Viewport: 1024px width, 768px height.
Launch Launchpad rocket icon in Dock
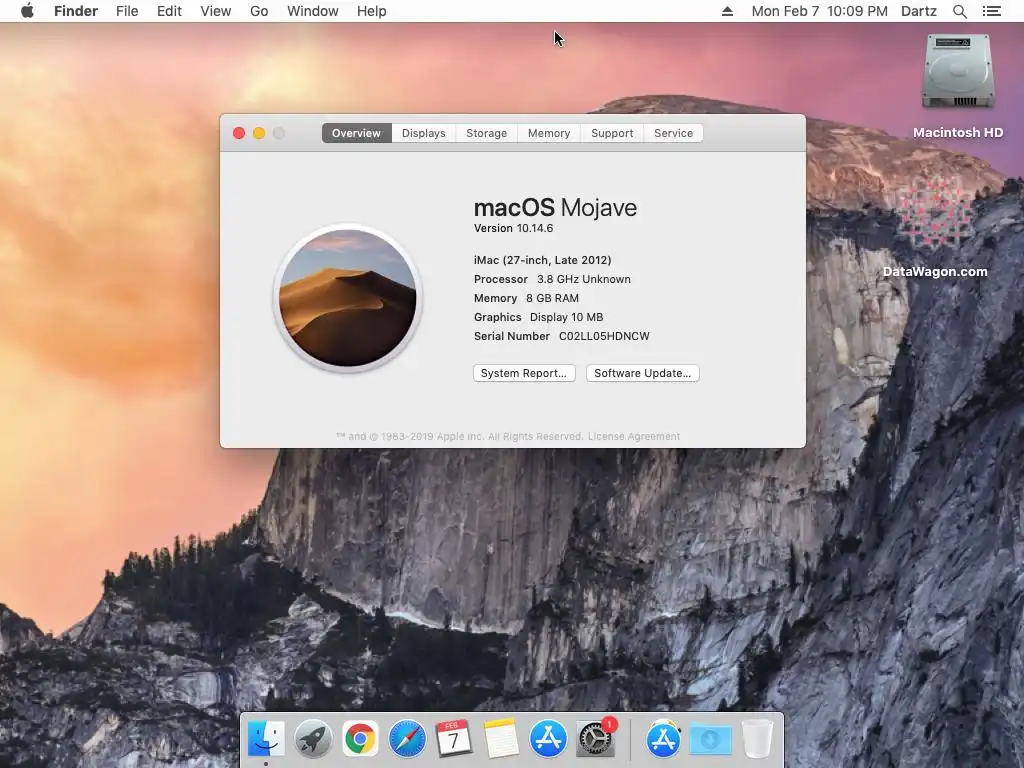(x=313, y=739)
